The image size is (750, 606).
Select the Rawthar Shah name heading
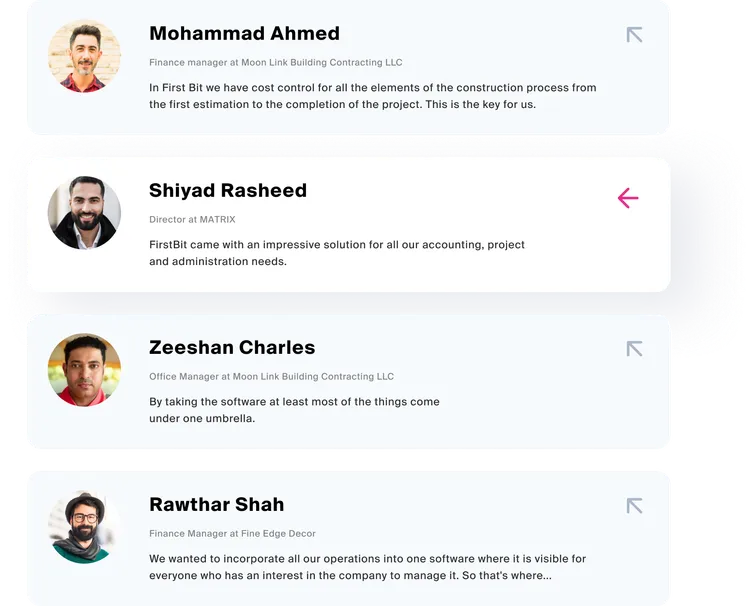[217, 504]
